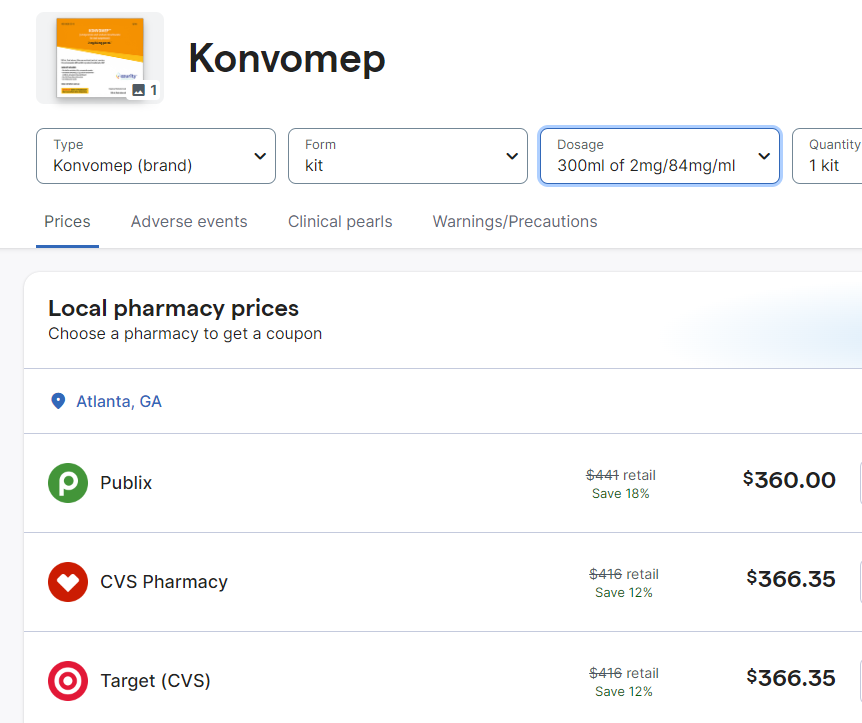Expand the Dosage dropdown selector
862x723 pixels.
[x=660, y=156]
